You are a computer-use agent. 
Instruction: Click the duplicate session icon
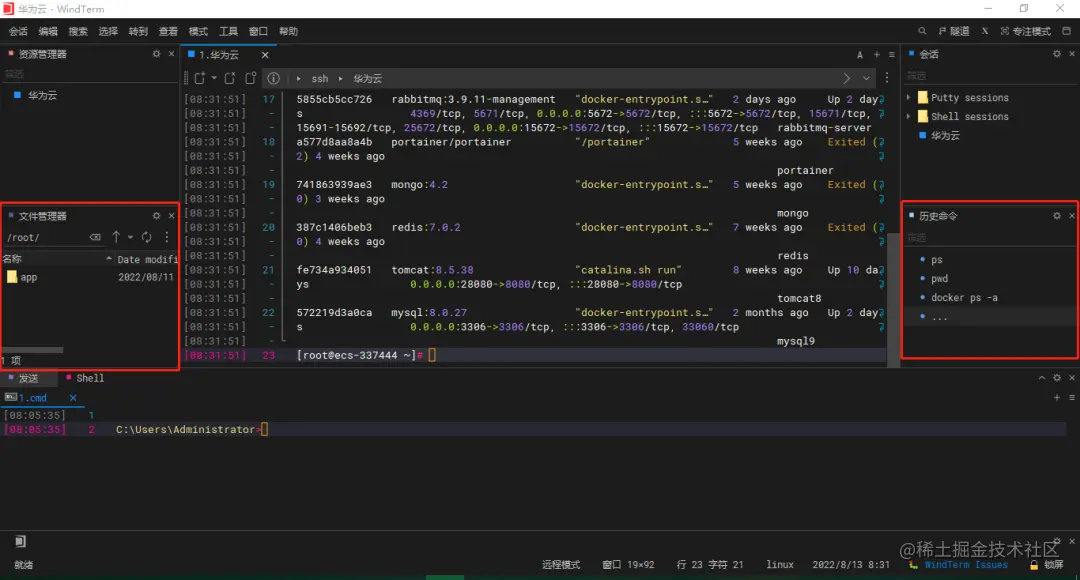coord(229,78)
